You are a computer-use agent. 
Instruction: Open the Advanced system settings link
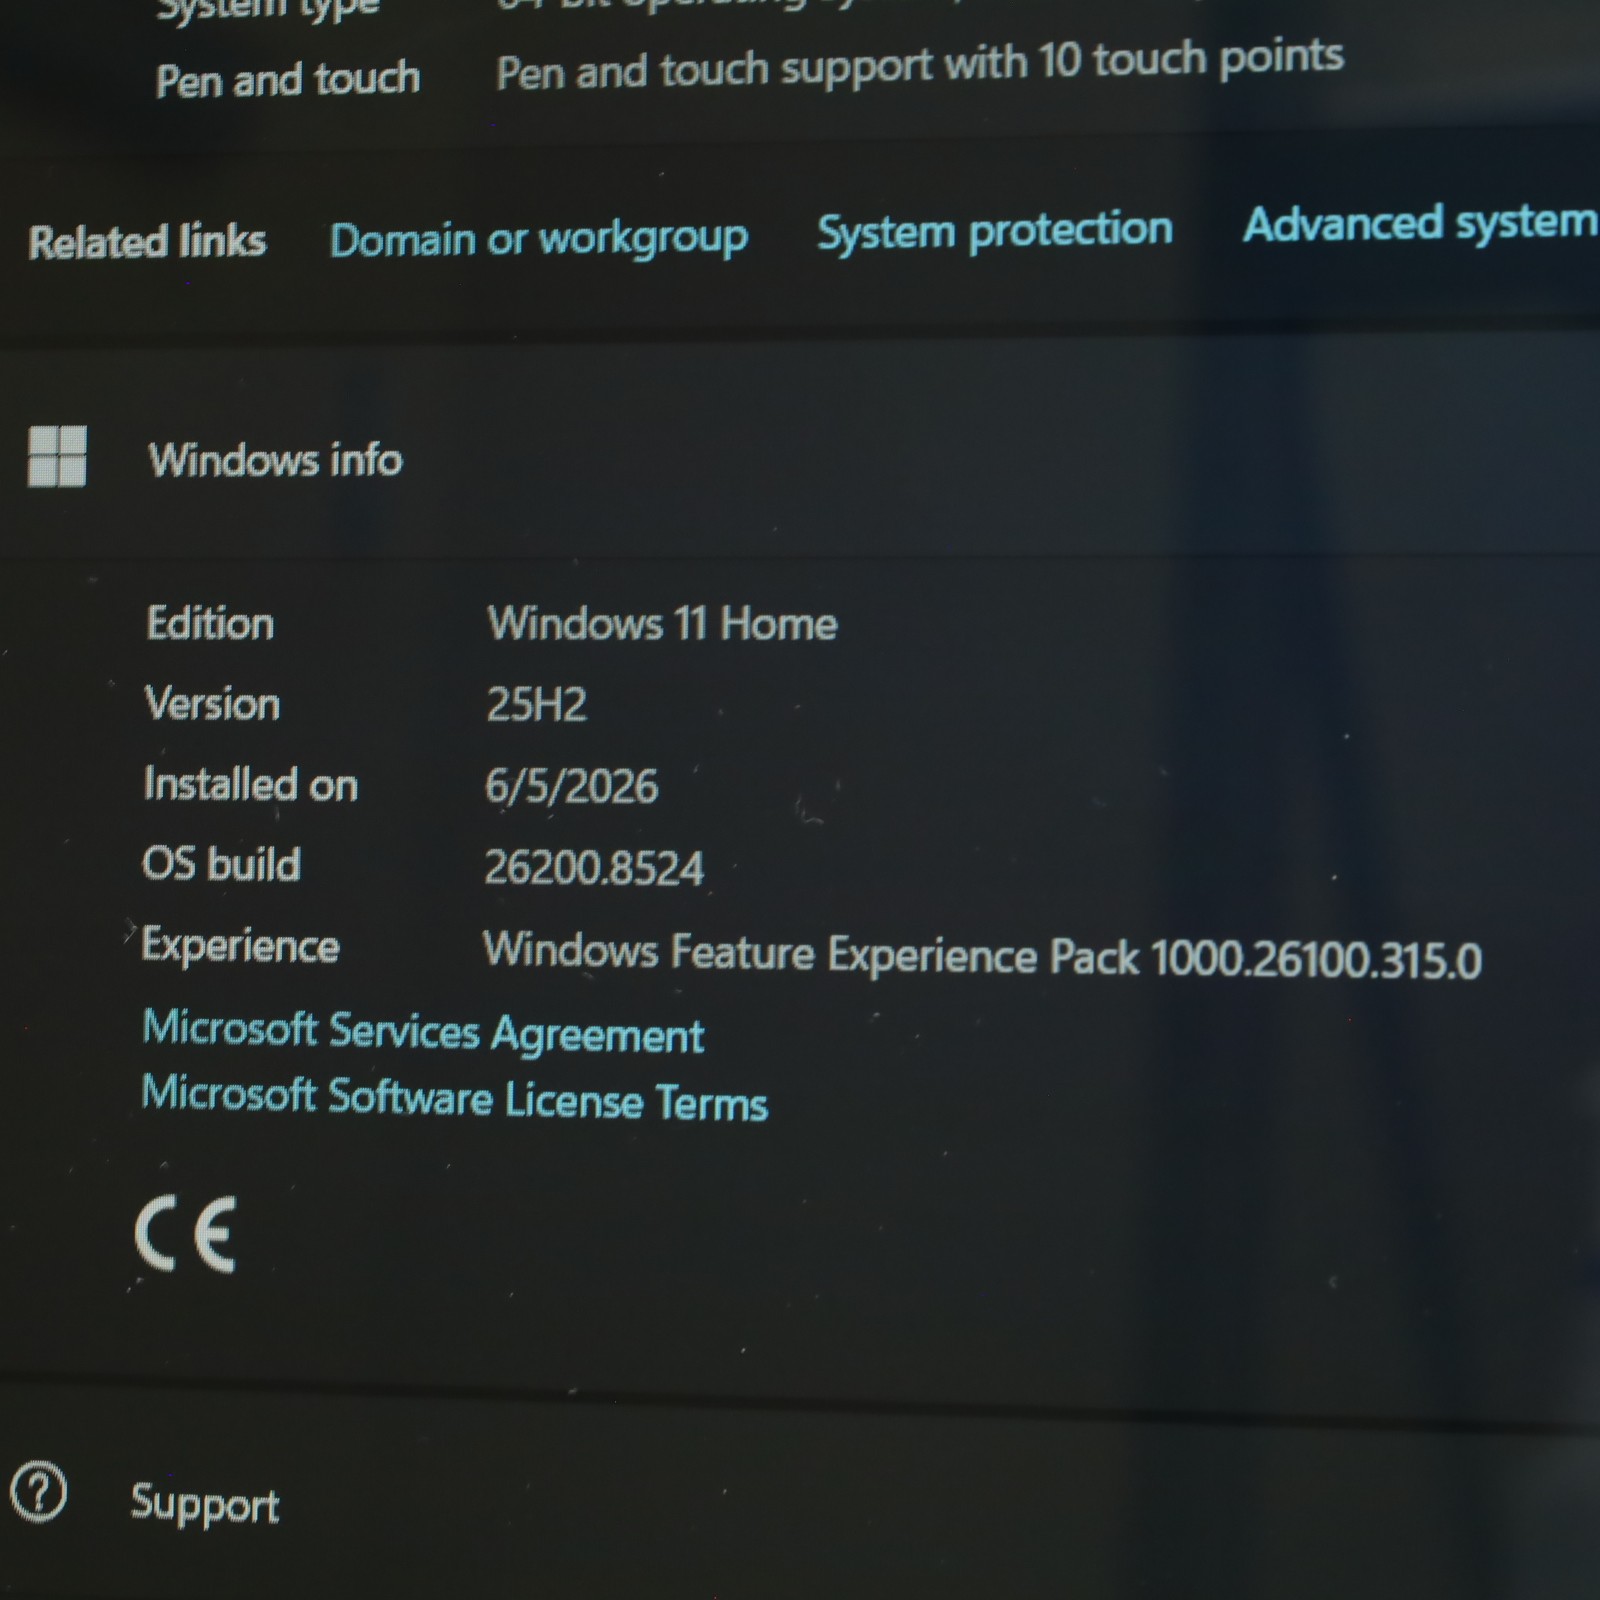pyautogui.click(x=1420, y=224)
